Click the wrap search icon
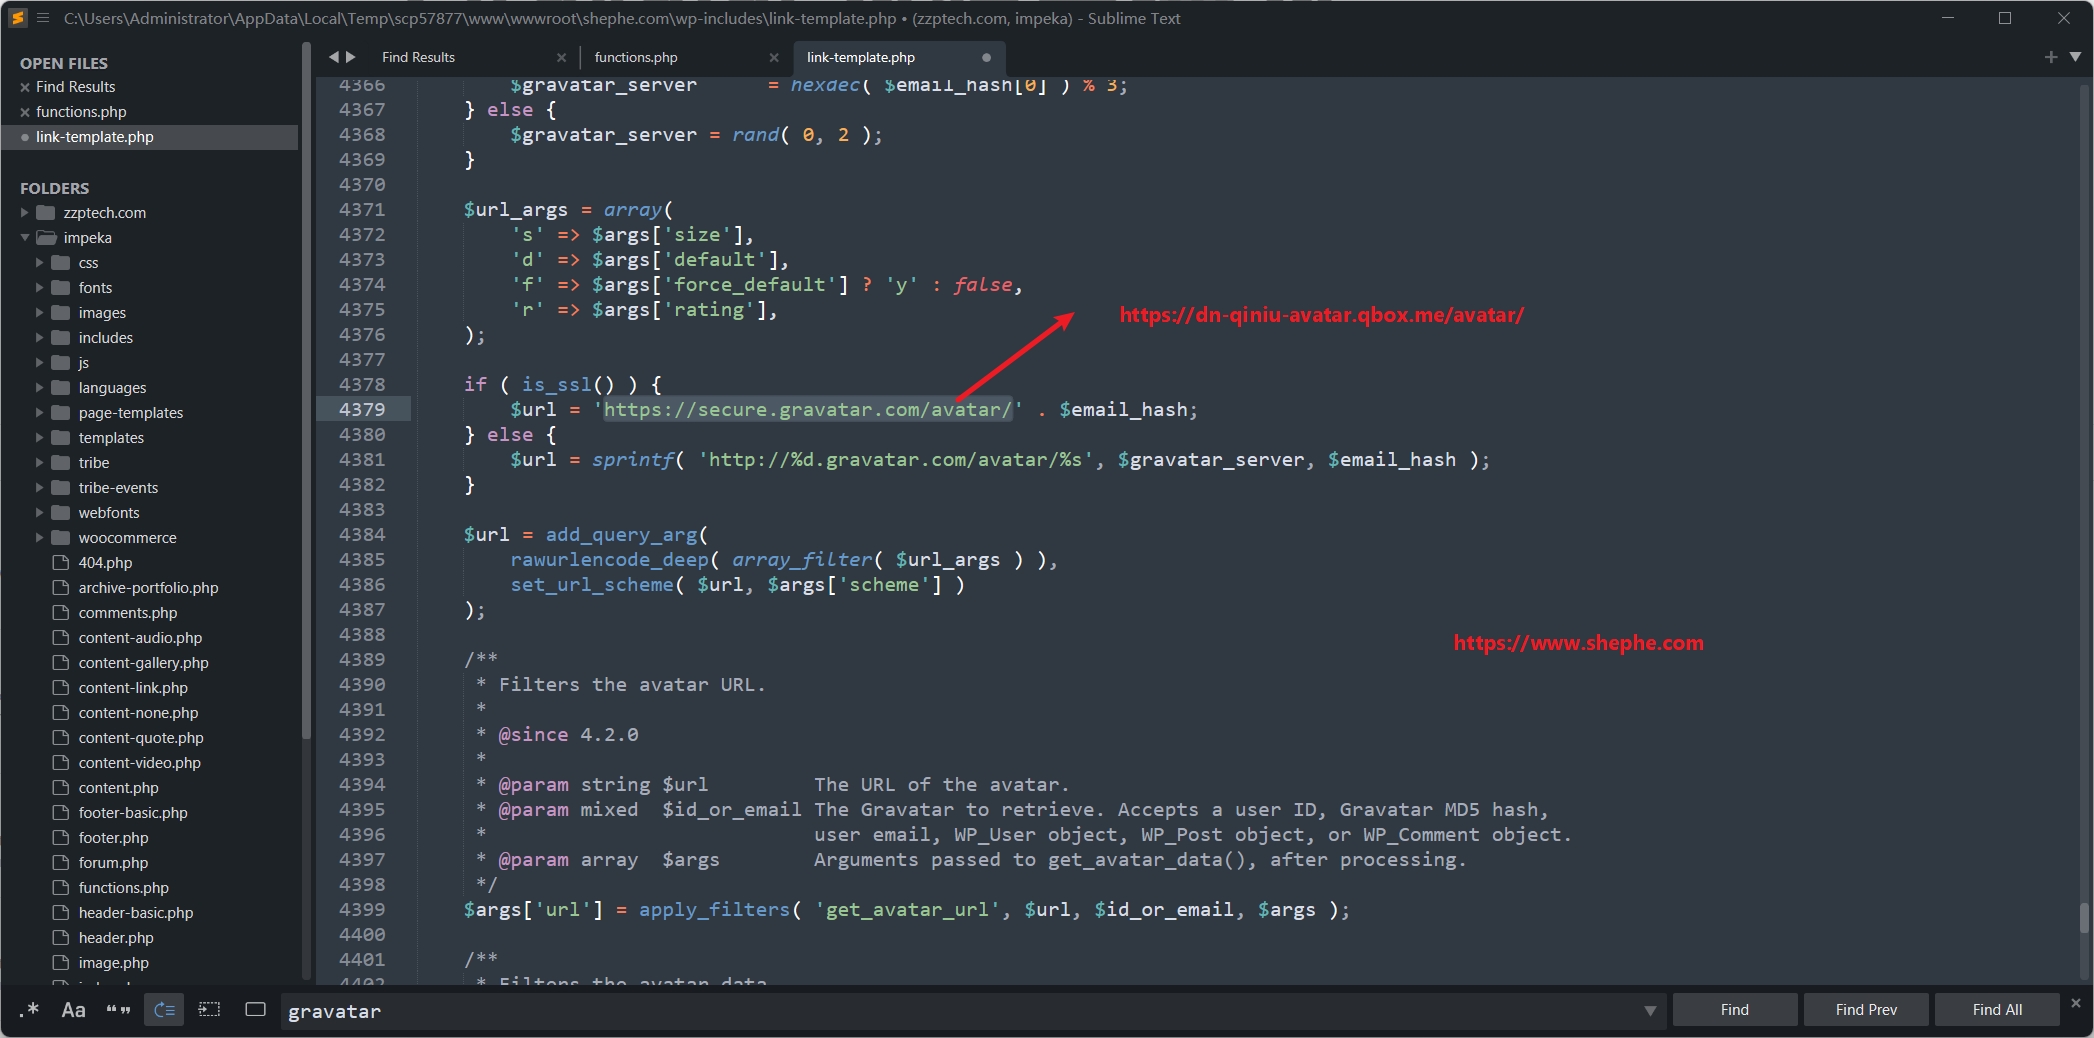Screen dimensions: 2094x1038 [x=164, y=1010]
